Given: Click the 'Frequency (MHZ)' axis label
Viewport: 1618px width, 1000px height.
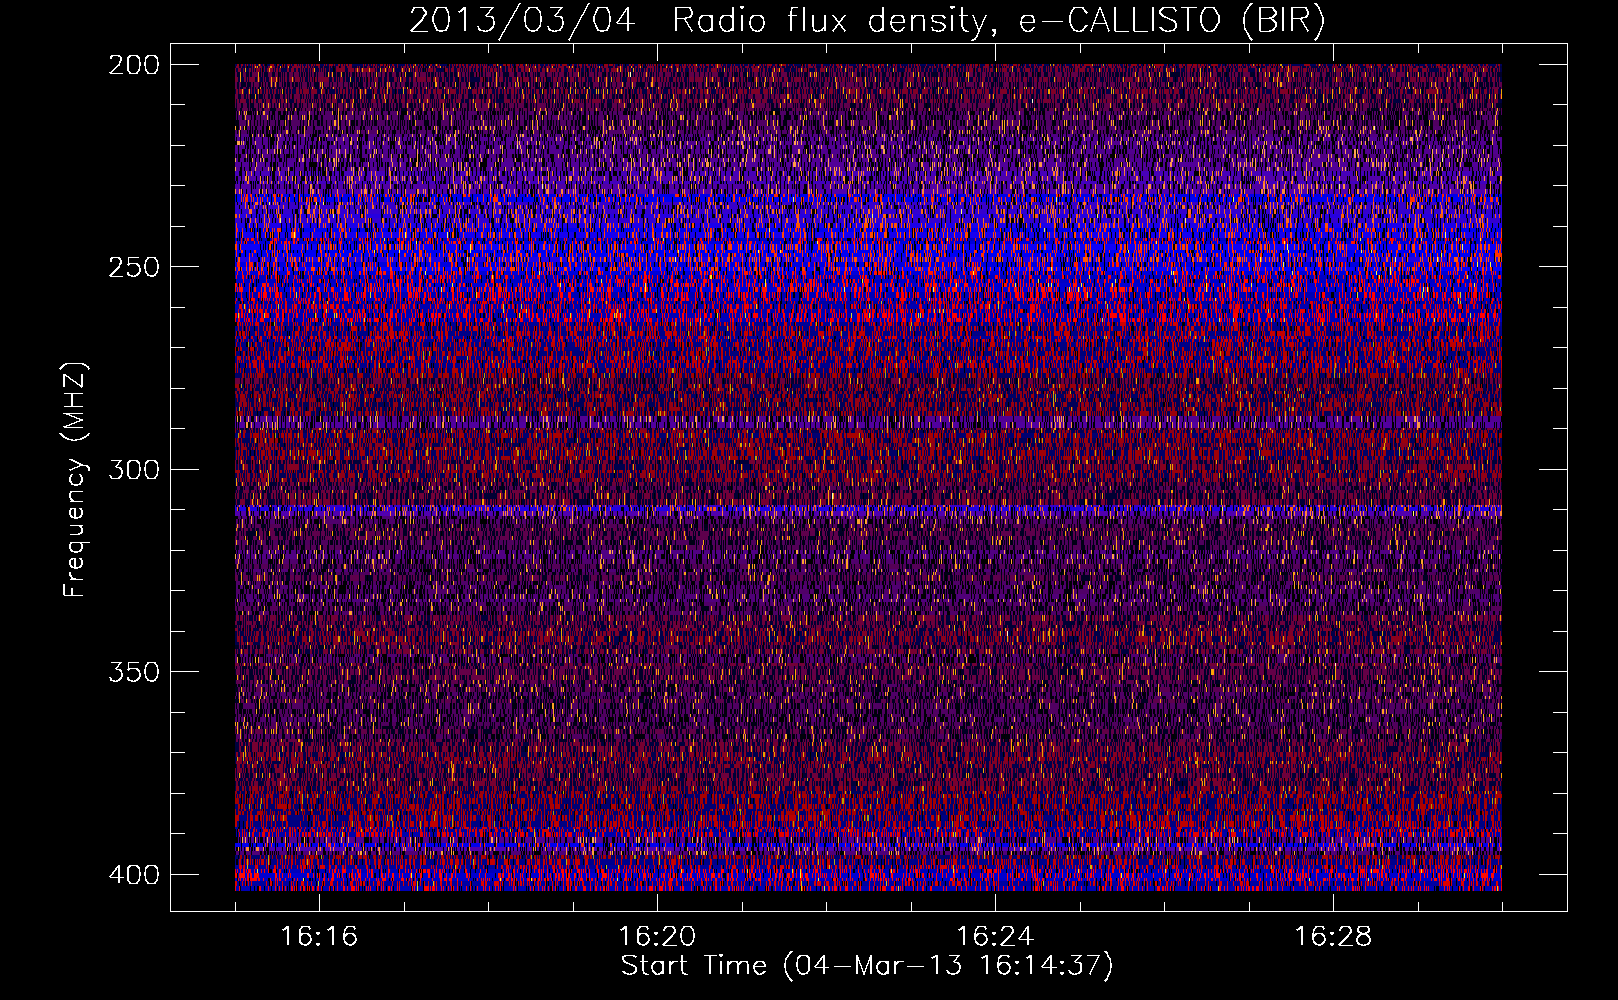Looking at the screenshot, I should [75, 480].
